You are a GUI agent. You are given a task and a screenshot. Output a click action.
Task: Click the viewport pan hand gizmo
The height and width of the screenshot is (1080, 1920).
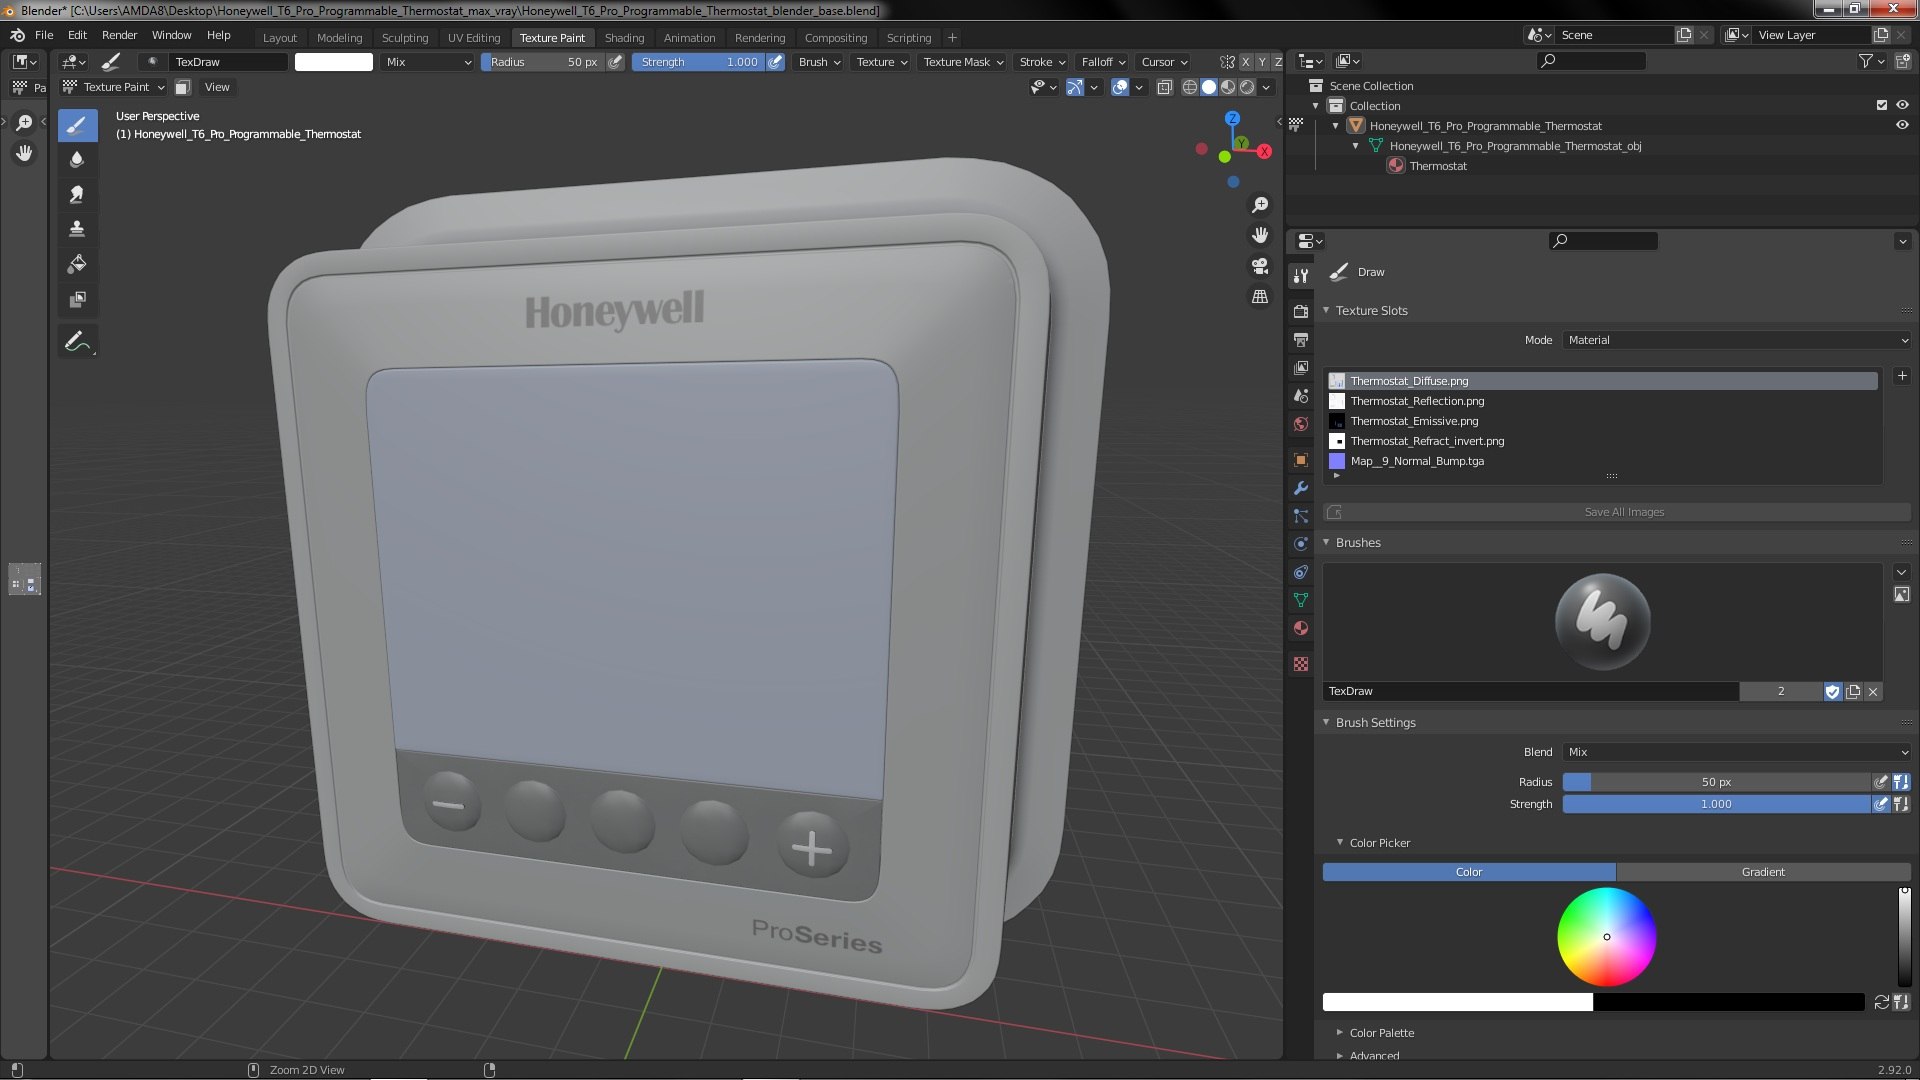click(1260, 235)
